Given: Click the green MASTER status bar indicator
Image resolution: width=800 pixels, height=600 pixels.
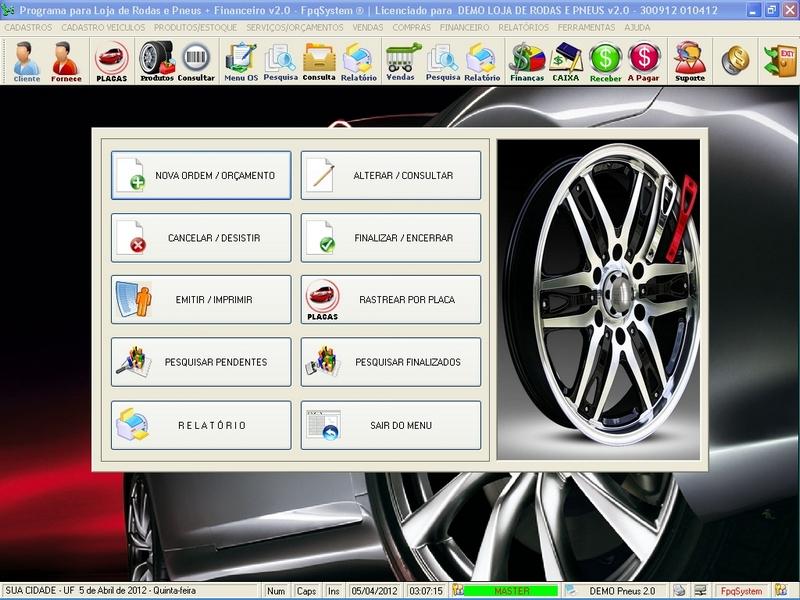Looking at the screenshot, I should (x=511, y=591).
